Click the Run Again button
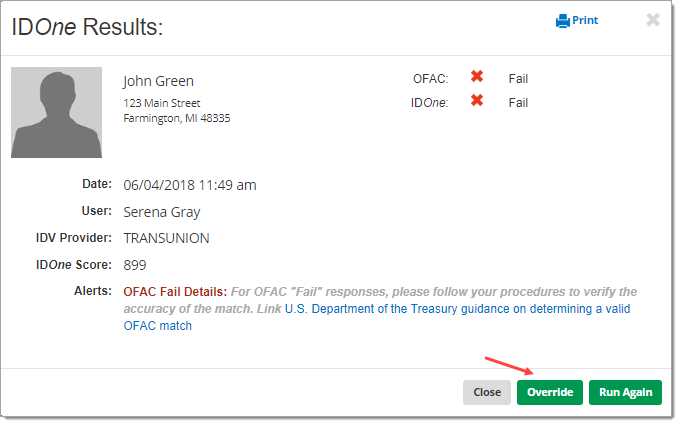The height and width of the screenshot is (424, 679). (x=625, y=392)
